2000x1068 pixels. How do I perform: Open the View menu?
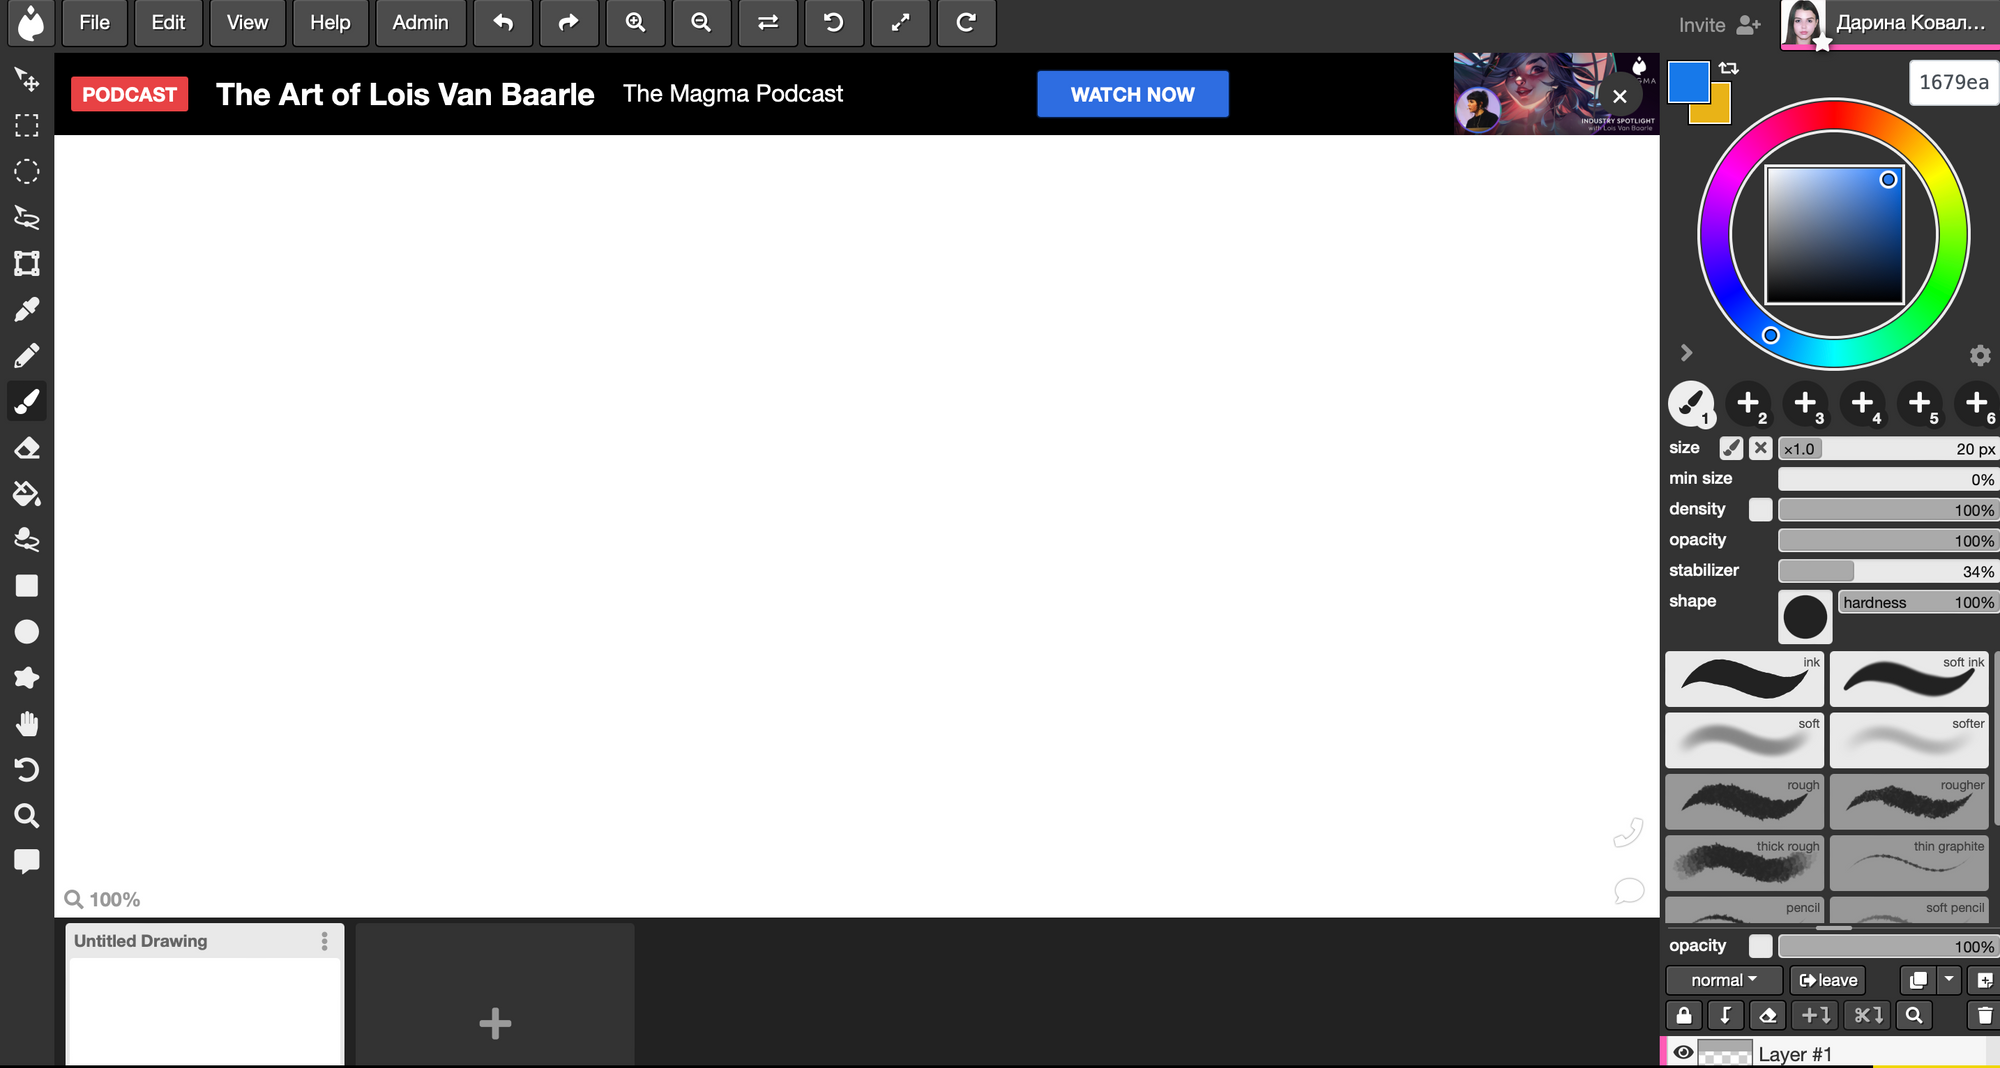247,23
